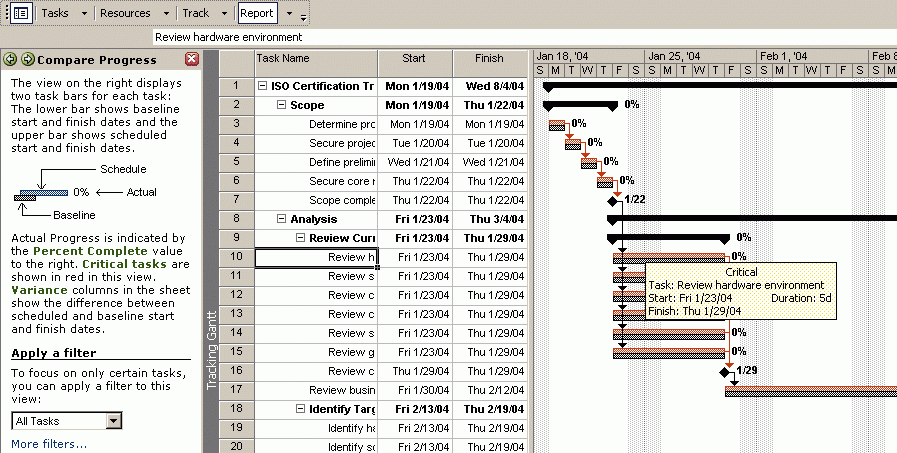Expand the Report dropdown arrow

click(289, 13)
